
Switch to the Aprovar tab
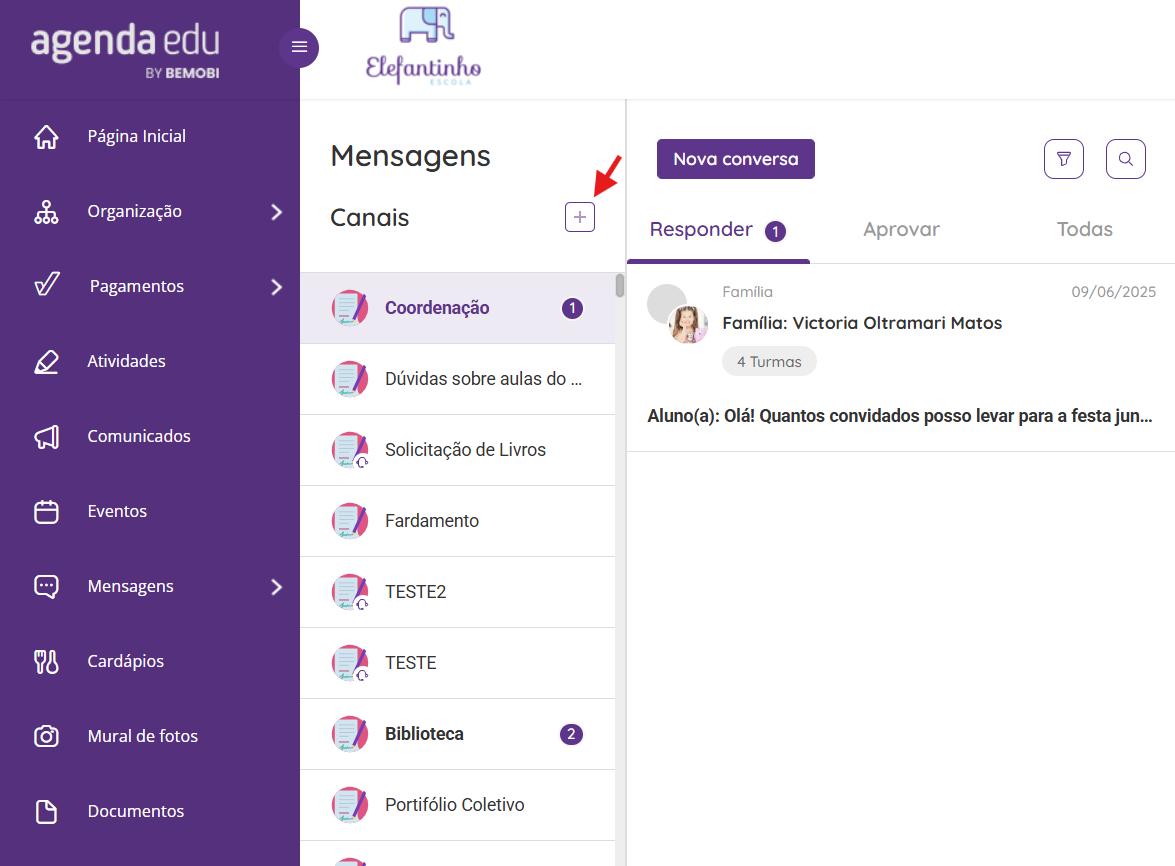coord(901,230)
